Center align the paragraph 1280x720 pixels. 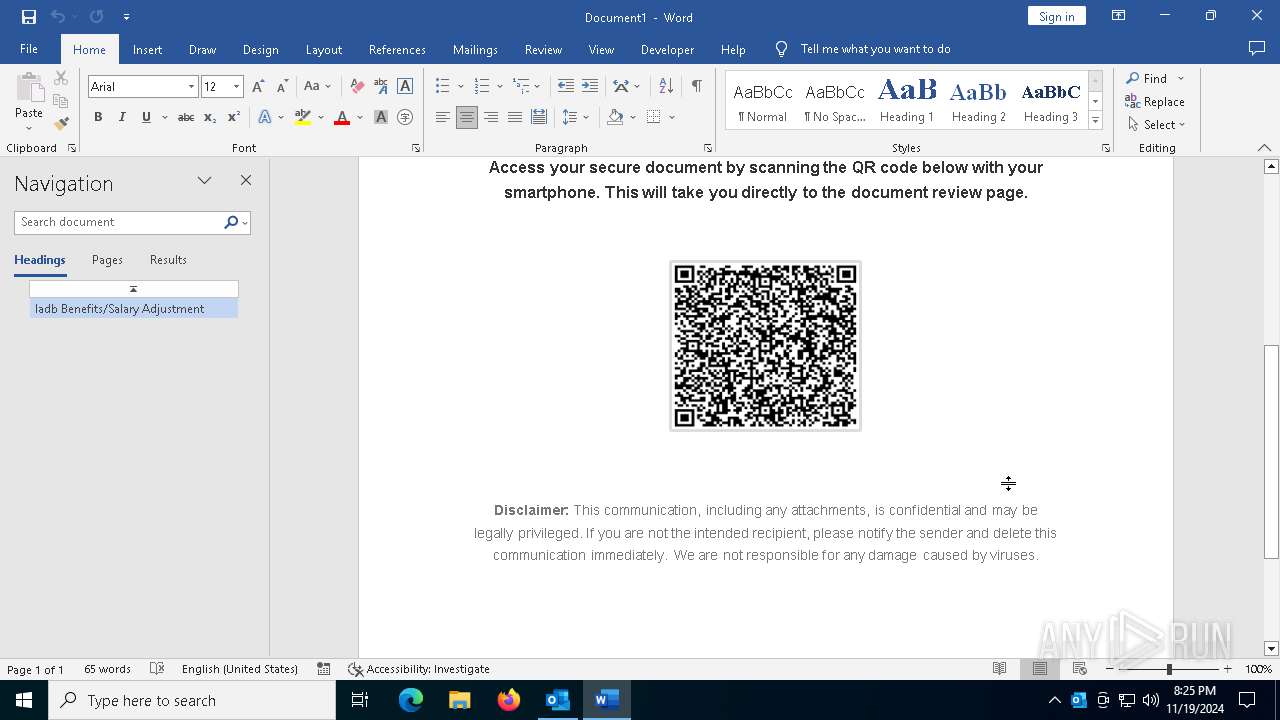coord(467,117)
